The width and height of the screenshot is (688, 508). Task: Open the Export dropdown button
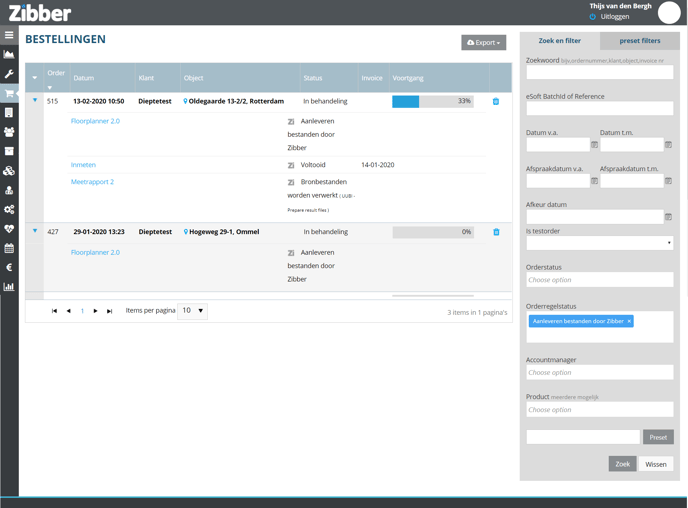[483, 43]
